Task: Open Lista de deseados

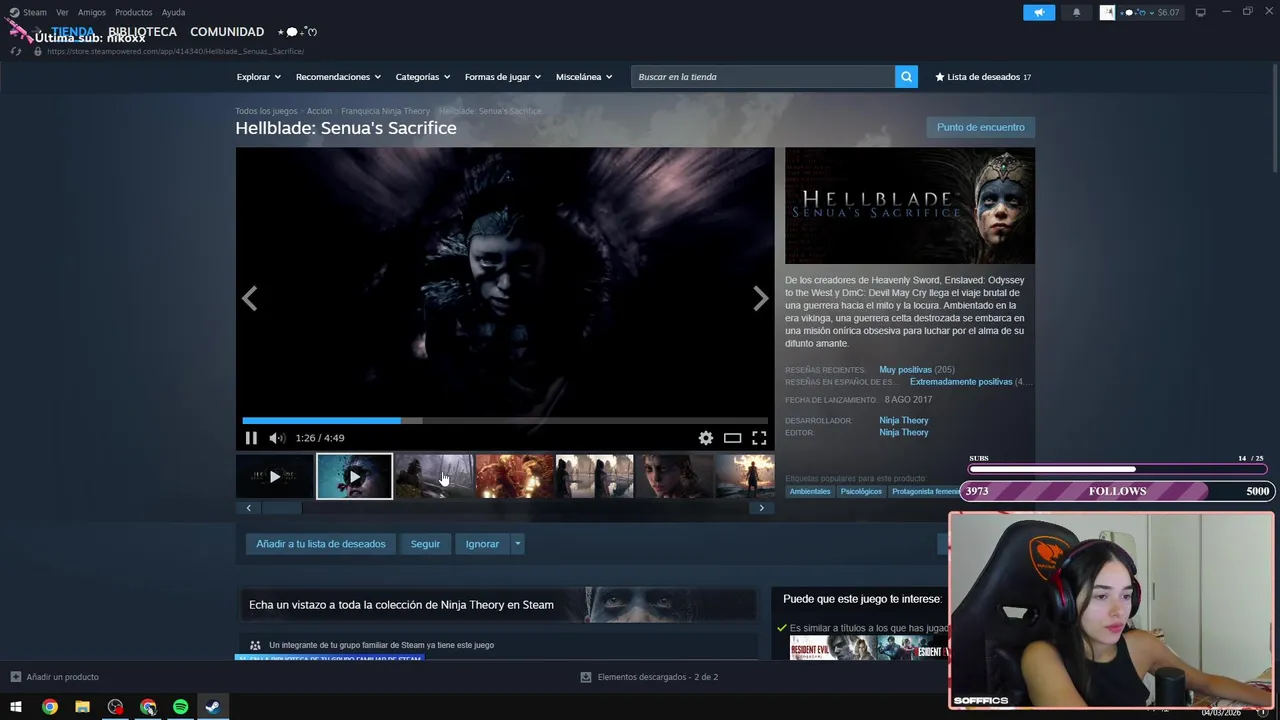Action: (x=983, y=77)
